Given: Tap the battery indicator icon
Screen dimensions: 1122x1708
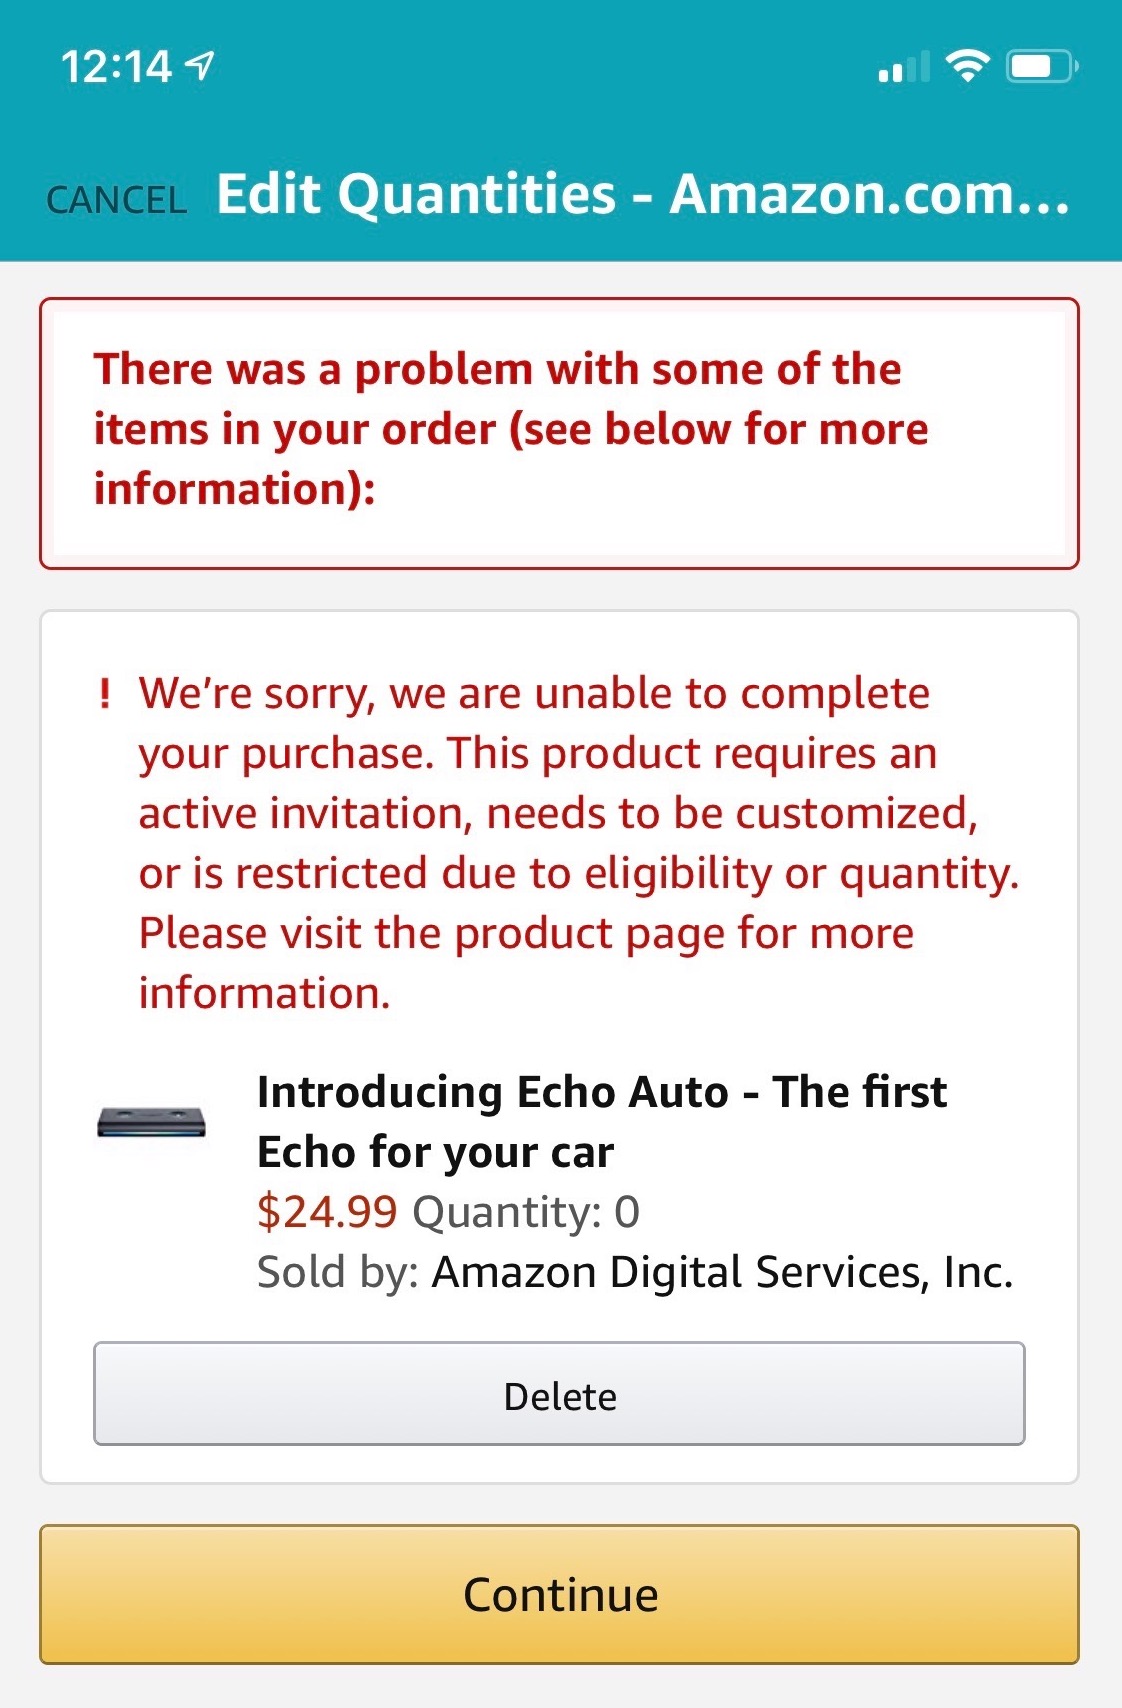Looking at the screenshot, I should [1042, 67].
